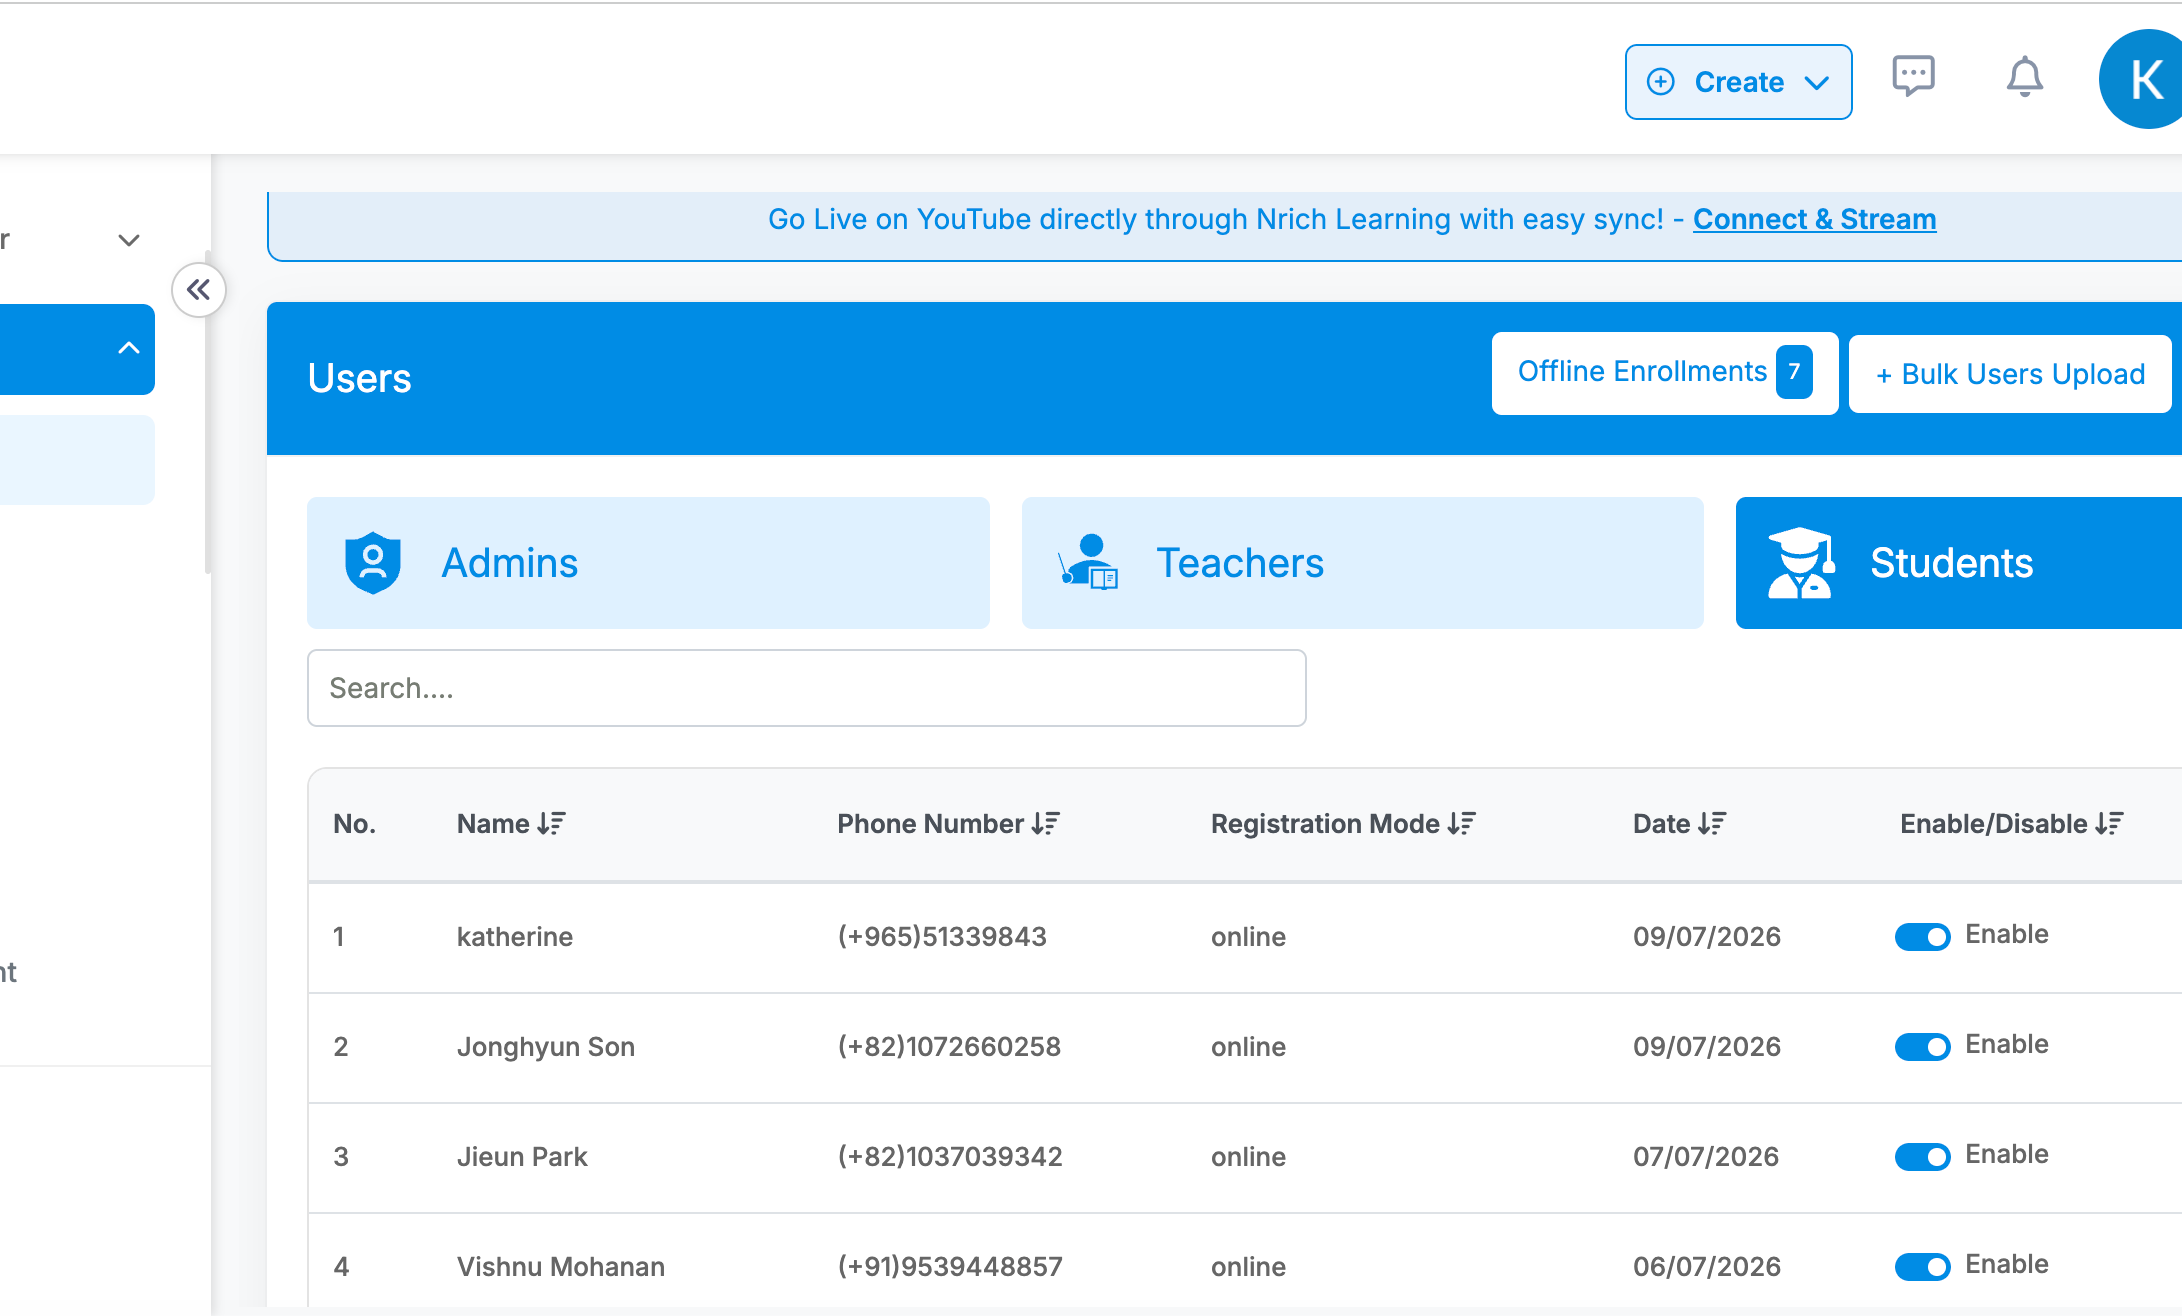This screenshot has height=1316, width=2182.
Task: Disable the toggle for katherine
Action: (x=1922, y=936)
